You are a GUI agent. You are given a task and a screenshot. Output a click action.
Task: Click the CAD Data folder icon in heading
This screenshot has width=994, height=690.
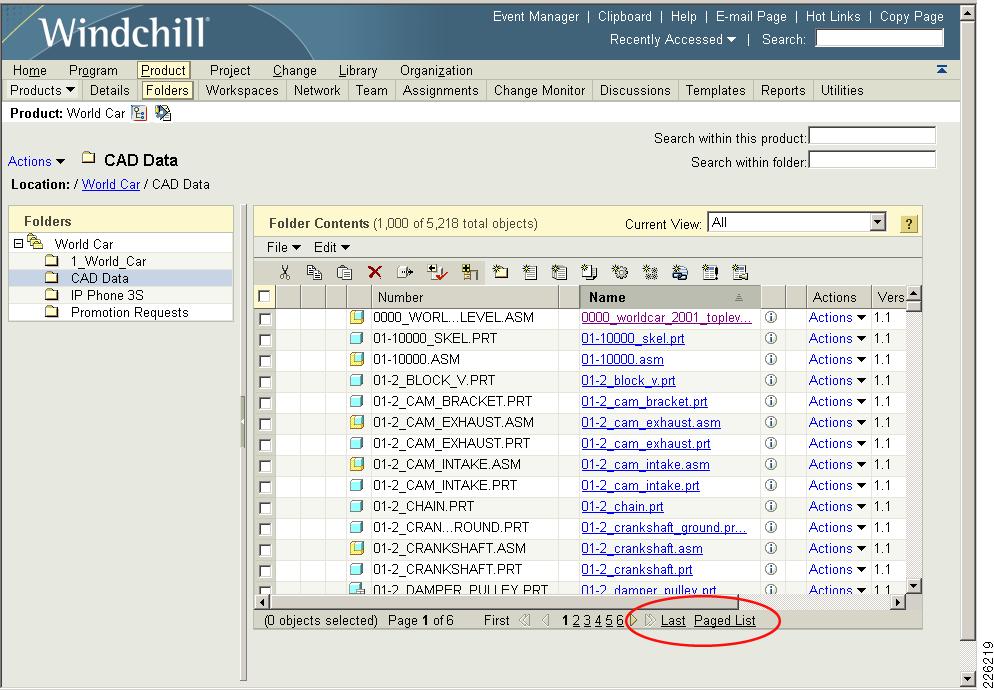pyautogui.click(x=89, y=158)
